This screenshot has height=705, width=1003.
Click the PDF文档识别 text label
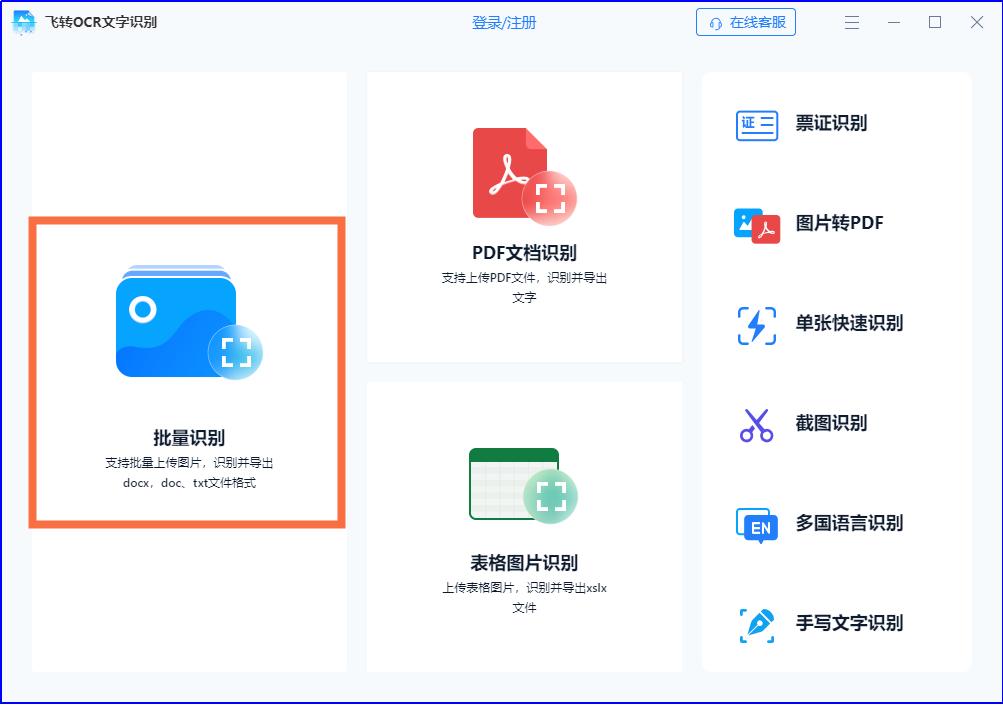click(x=524, y=251)
